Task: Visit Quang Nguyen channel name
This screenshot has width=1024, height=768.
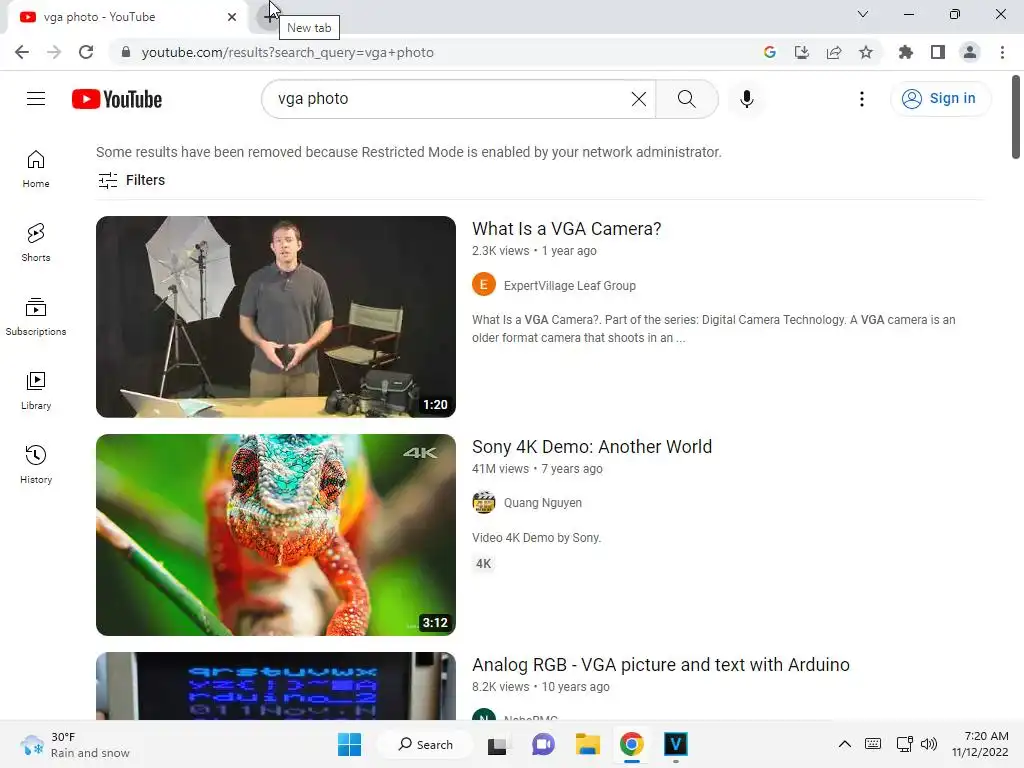Action: (x=543, y=503)
